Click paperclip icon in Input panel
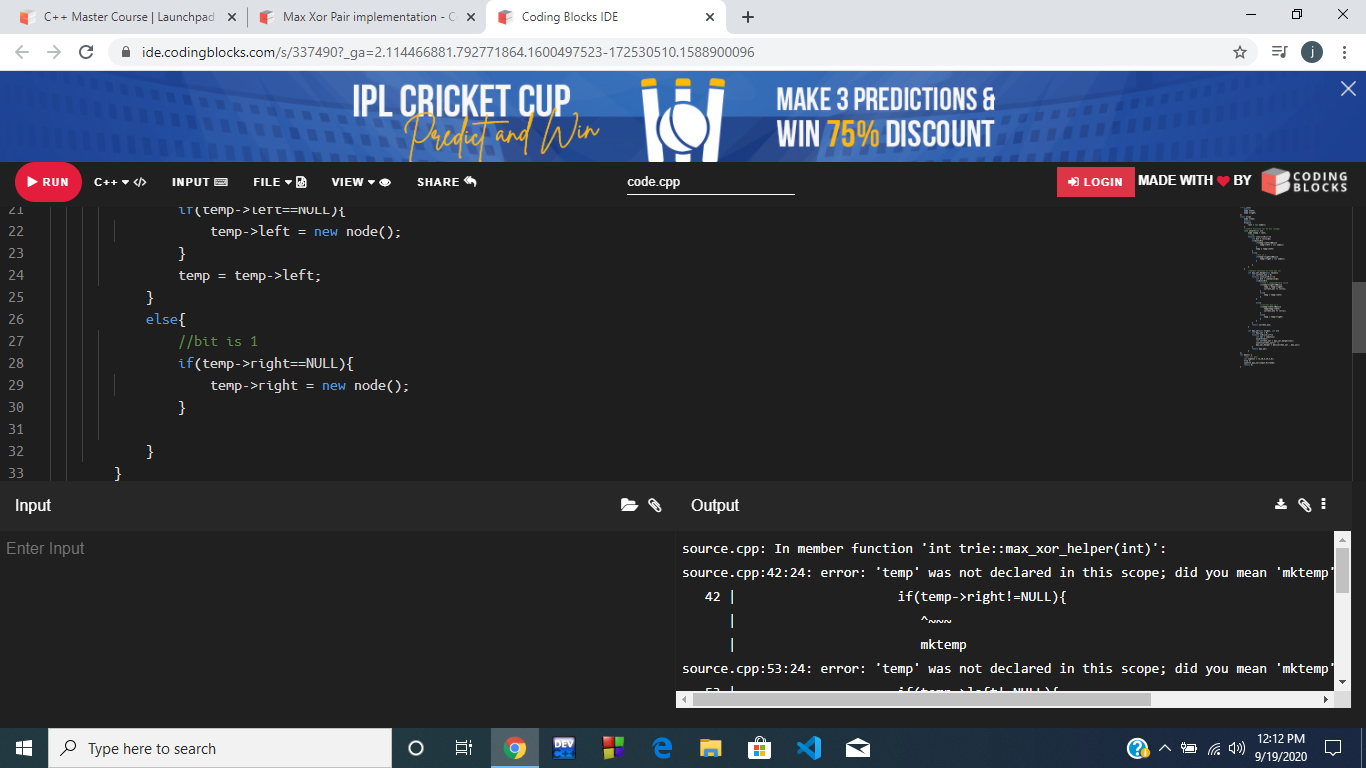1366x768 pixels. click(x=655, y=505)
